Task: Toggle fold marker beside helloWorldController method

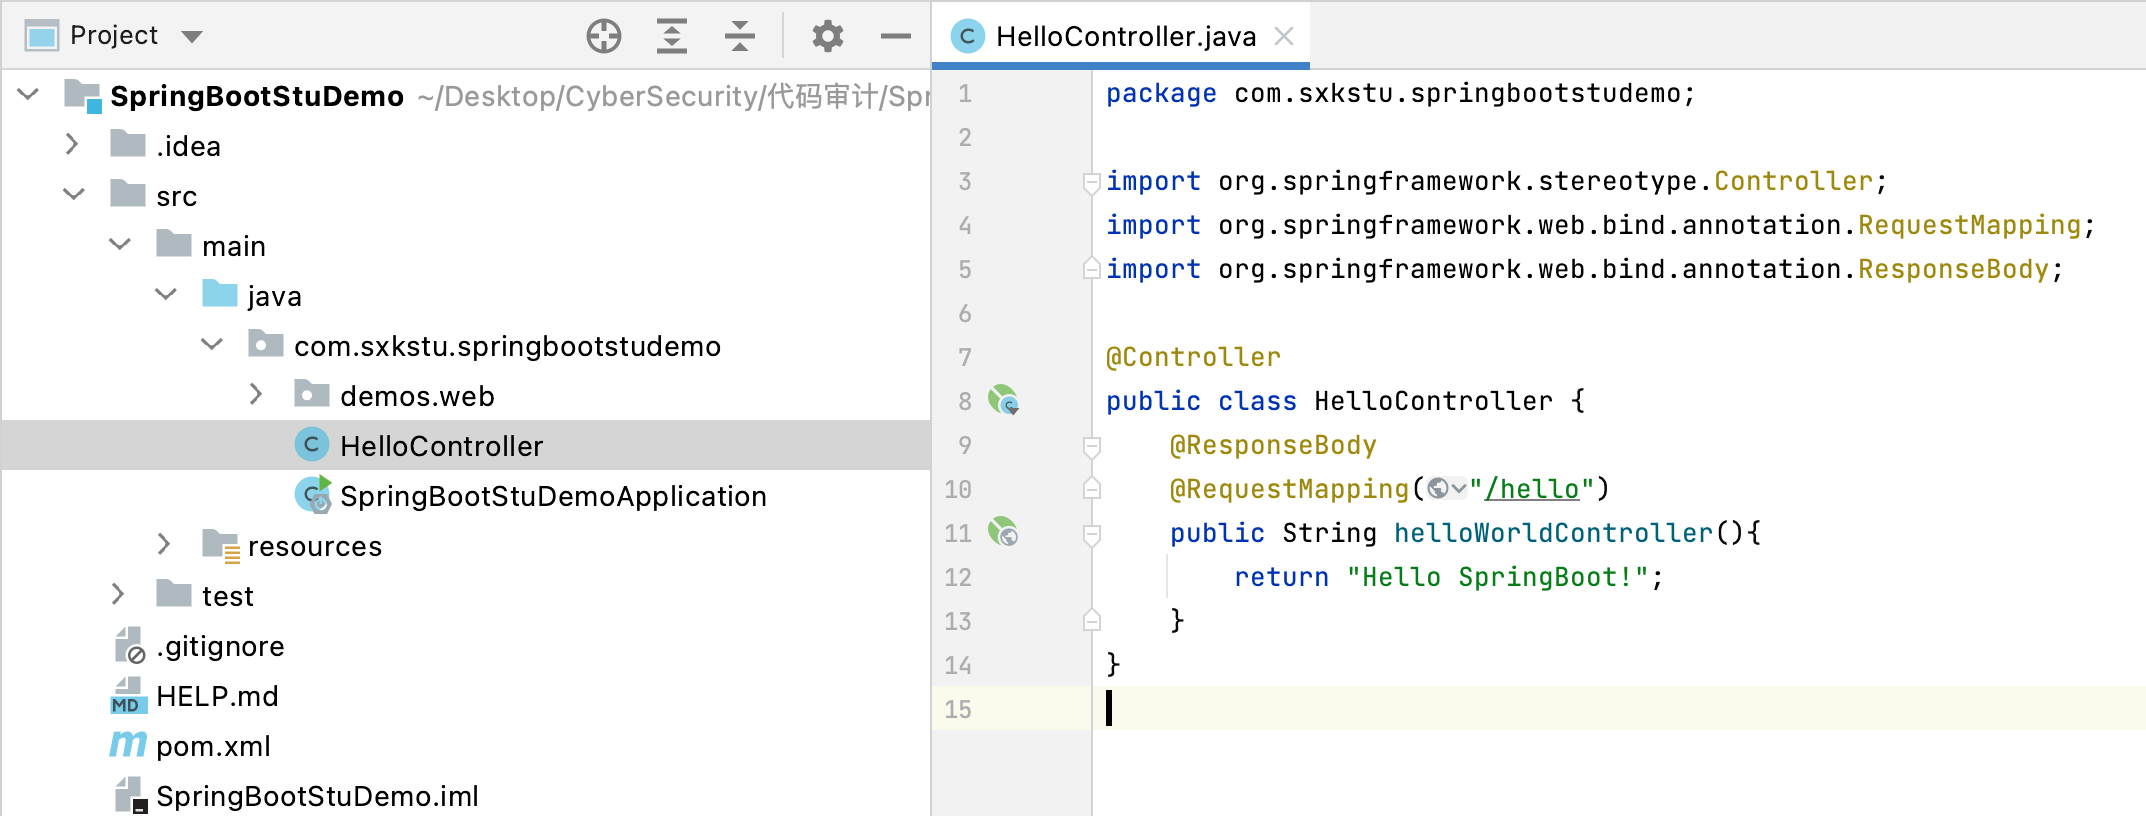Action: 1092,534
